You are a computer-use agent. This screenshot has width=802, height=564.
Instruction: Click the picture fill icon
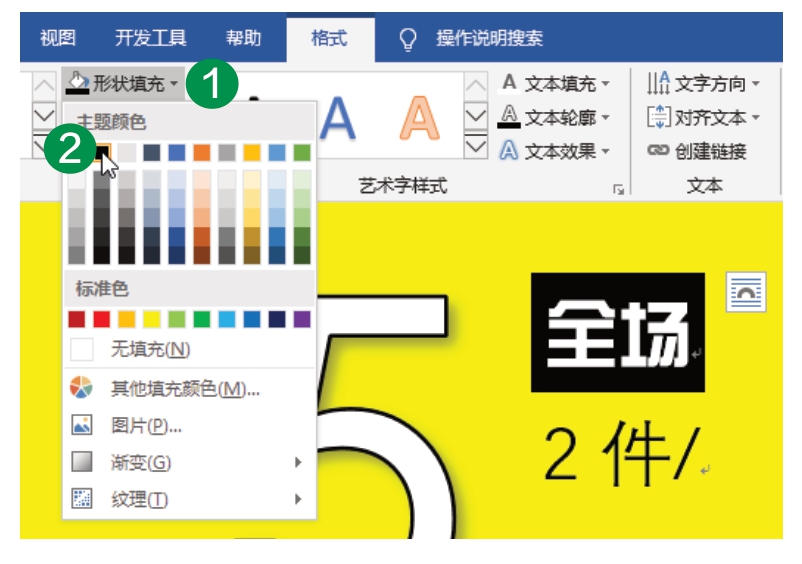[82, 425]
